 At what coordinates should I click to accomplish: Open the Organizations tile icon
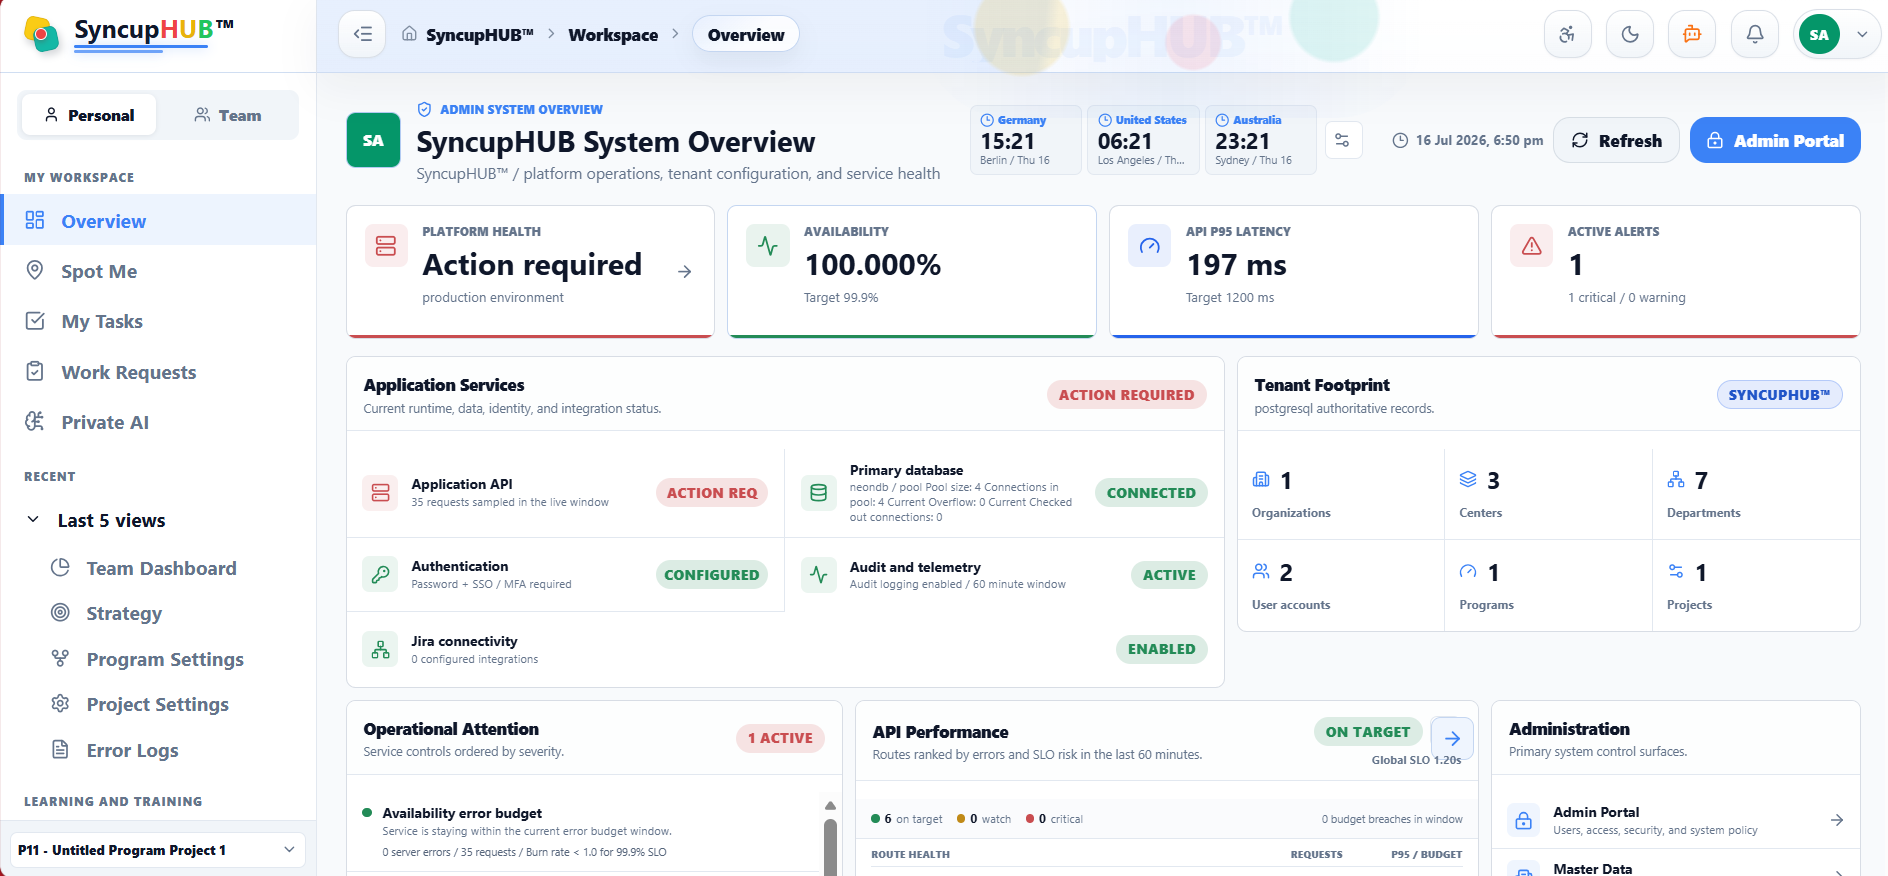click(x=1261, y=480)
